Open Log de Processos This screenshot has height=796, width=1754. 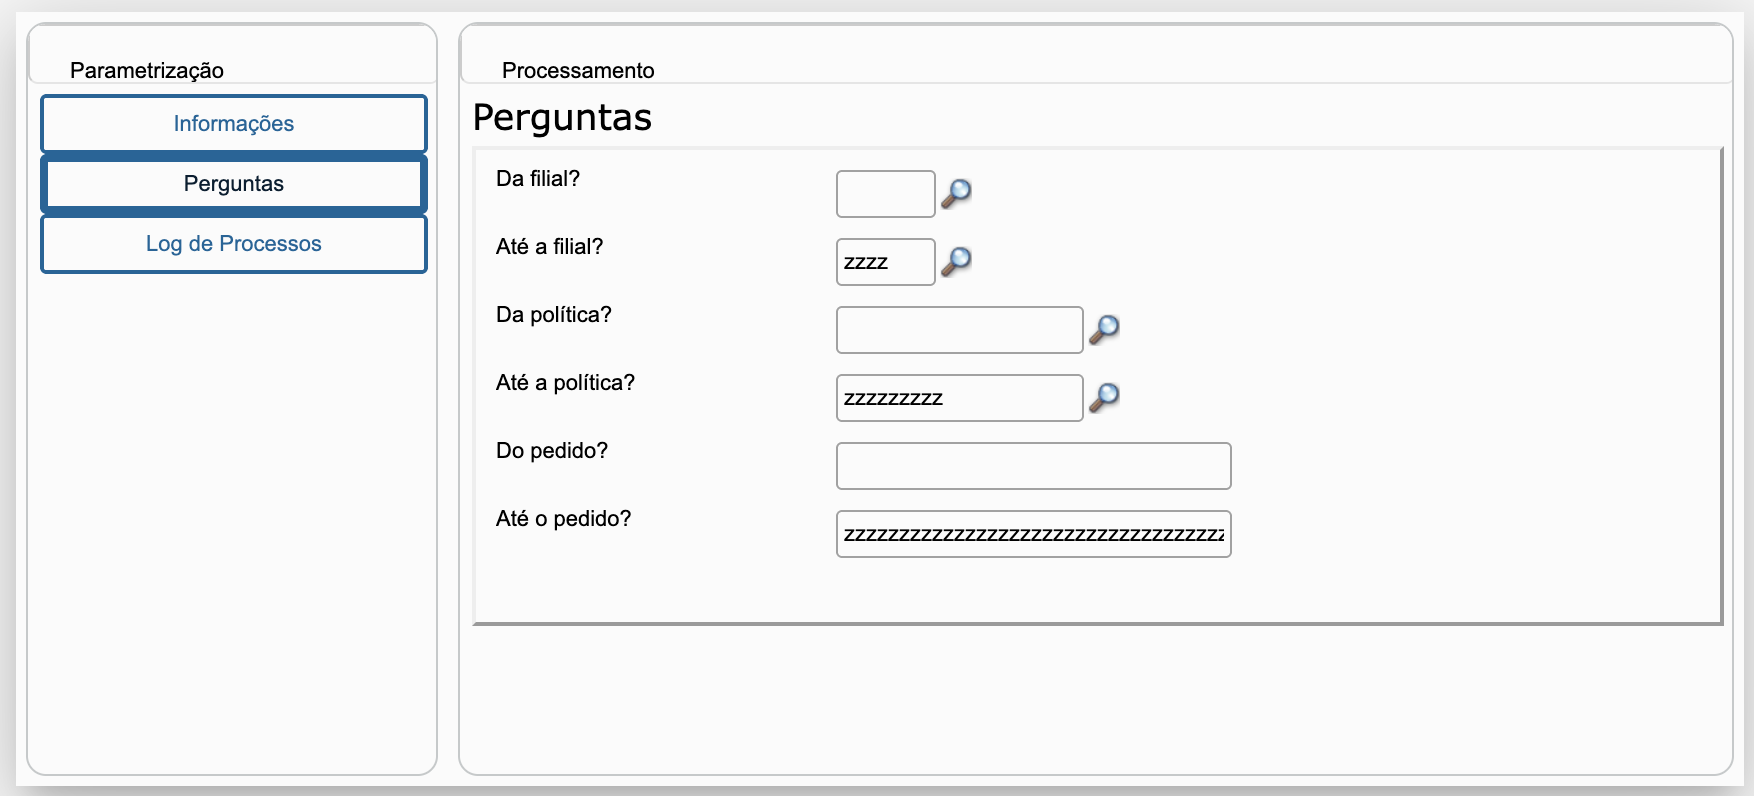[234, 244]
